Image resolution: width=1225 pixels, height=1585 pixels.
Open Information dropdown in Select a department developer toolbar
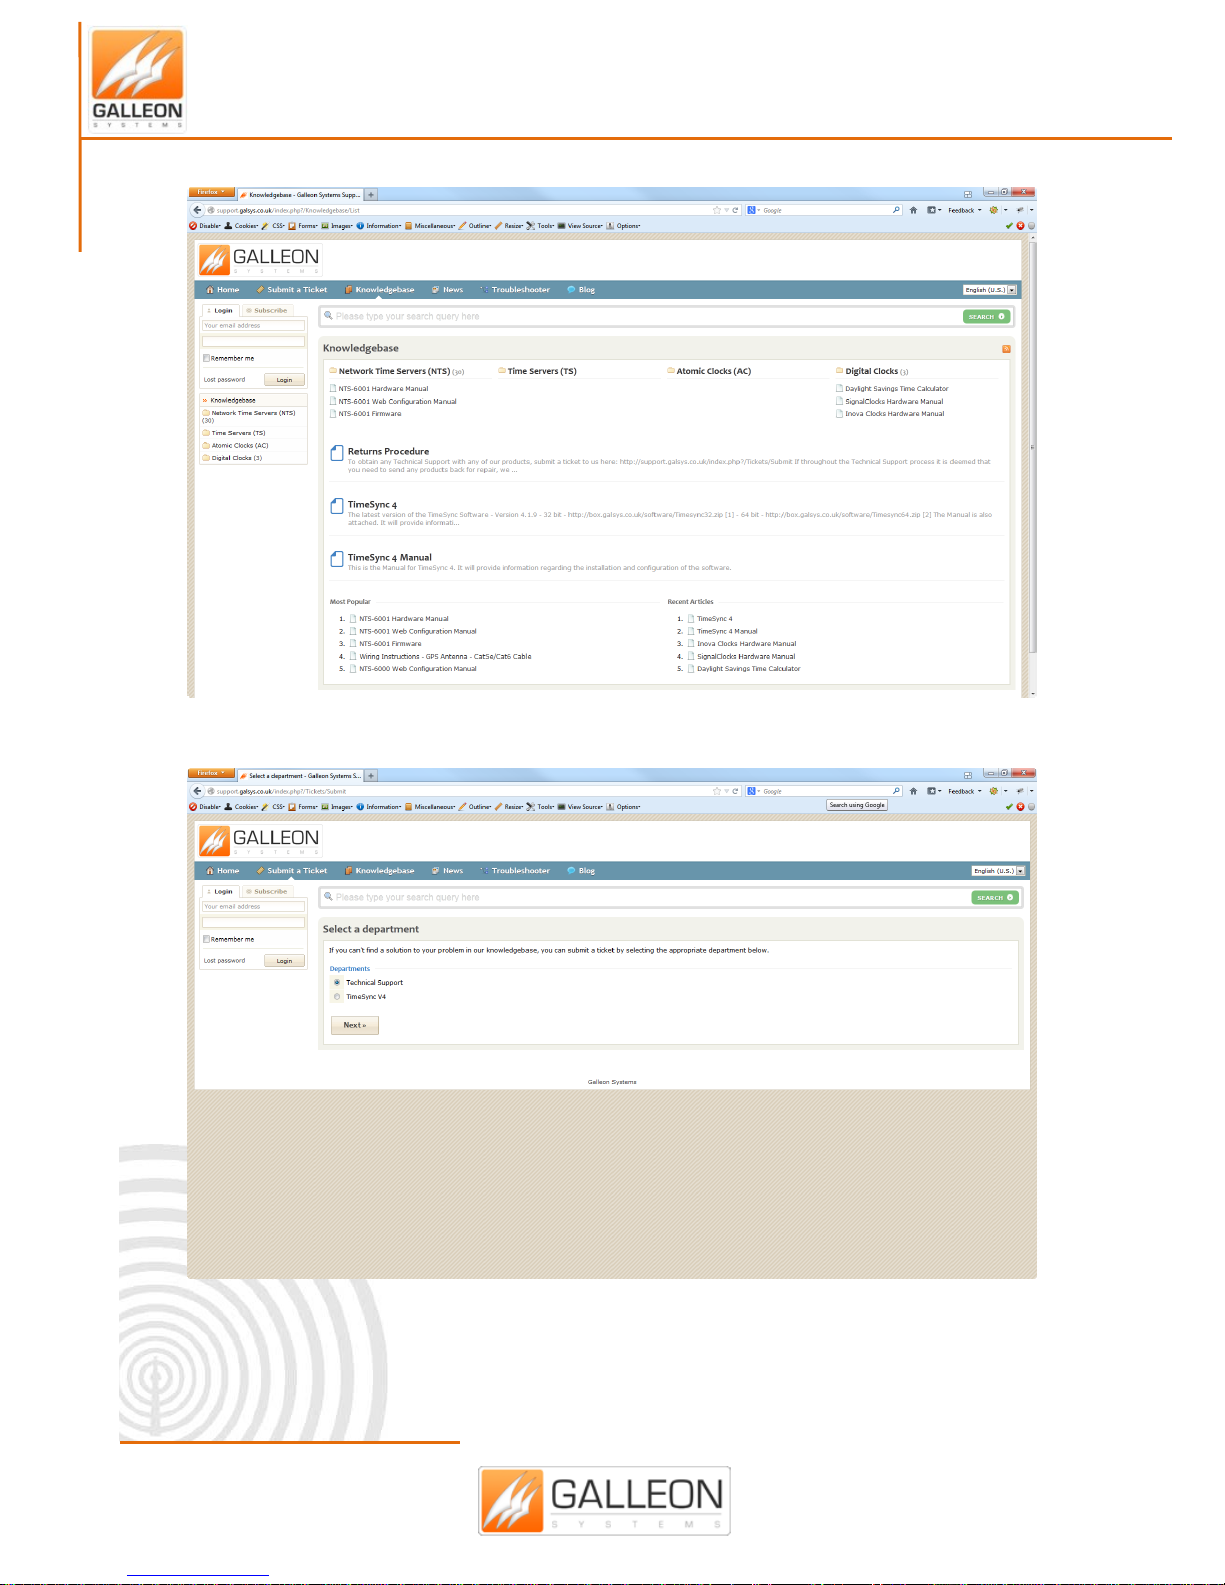click(x=379, y=807)
